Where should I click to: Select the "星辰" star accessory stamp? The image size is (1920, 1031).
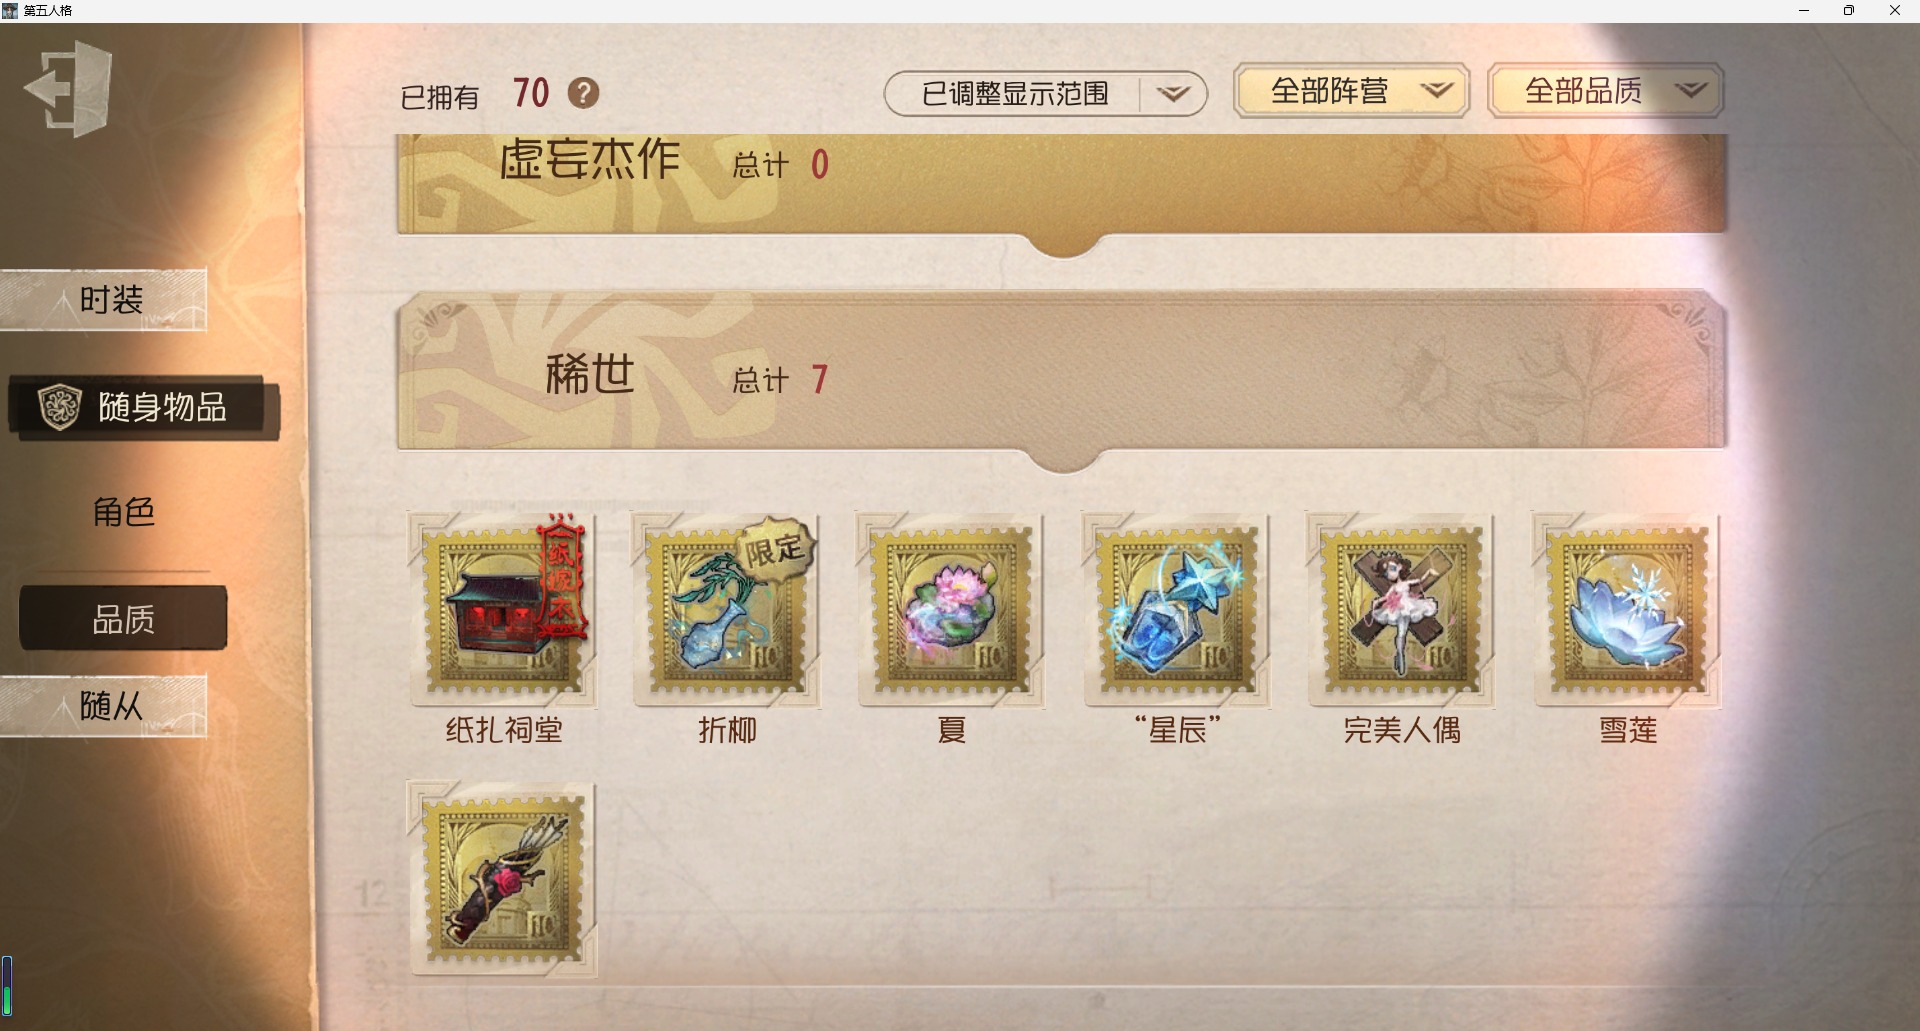(1177, 611)
